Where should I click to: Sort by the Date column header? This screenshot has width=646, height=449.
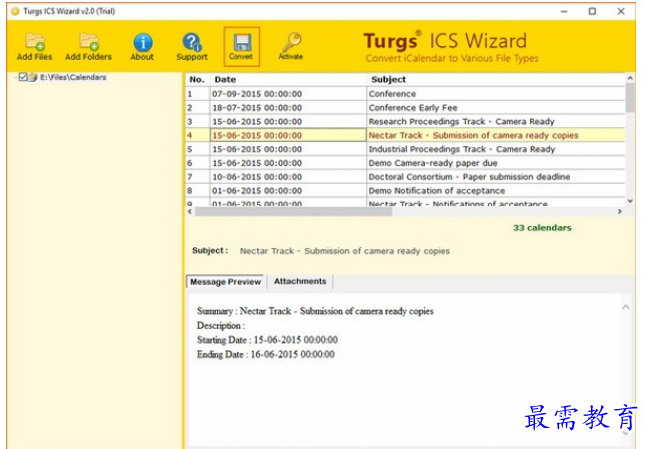pos(288,80)
